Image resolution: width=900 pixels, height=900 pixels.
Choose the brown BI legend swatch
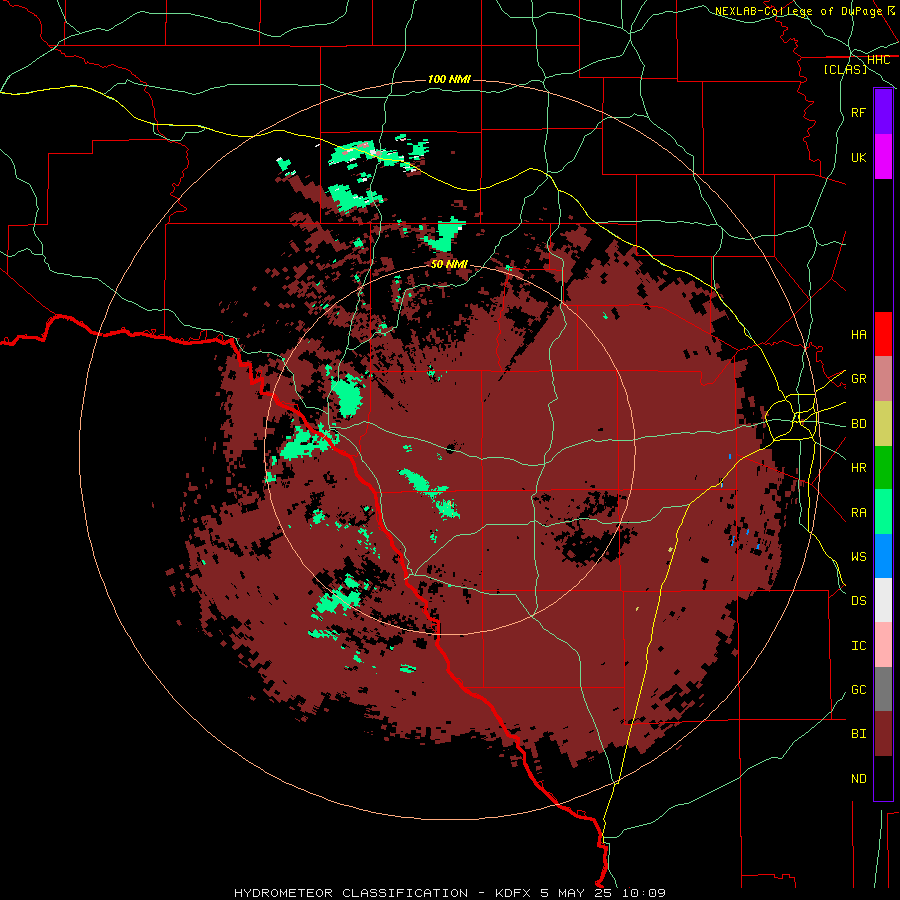pos(883,734)
